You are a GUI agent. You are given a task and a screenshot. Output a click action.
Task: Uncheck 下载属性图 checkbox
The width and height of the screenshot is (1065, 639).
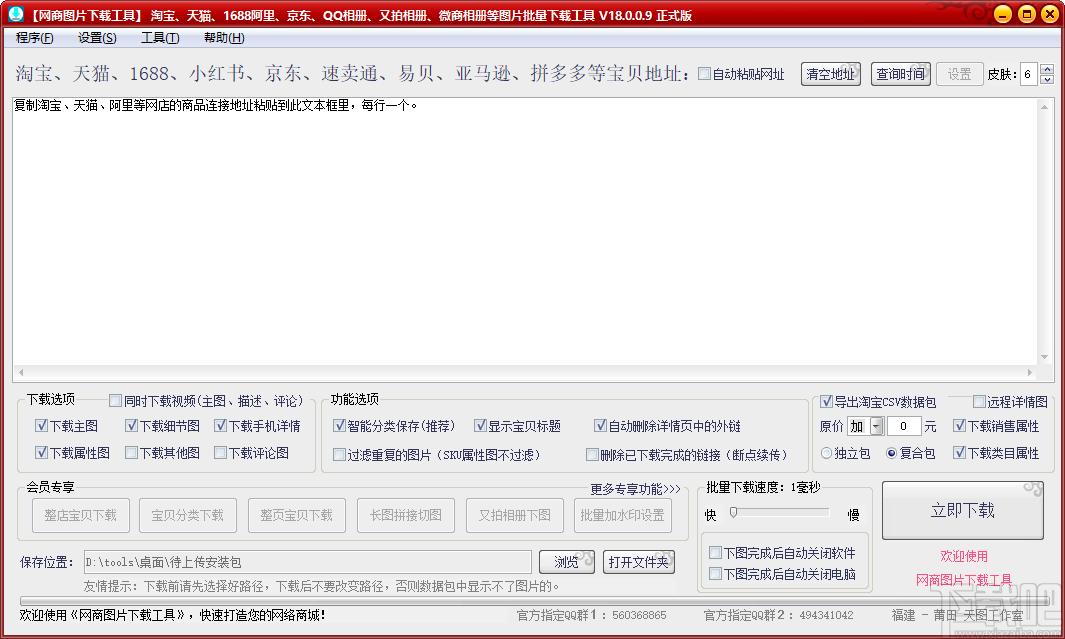pyautogui.click(x=41, y=452)
